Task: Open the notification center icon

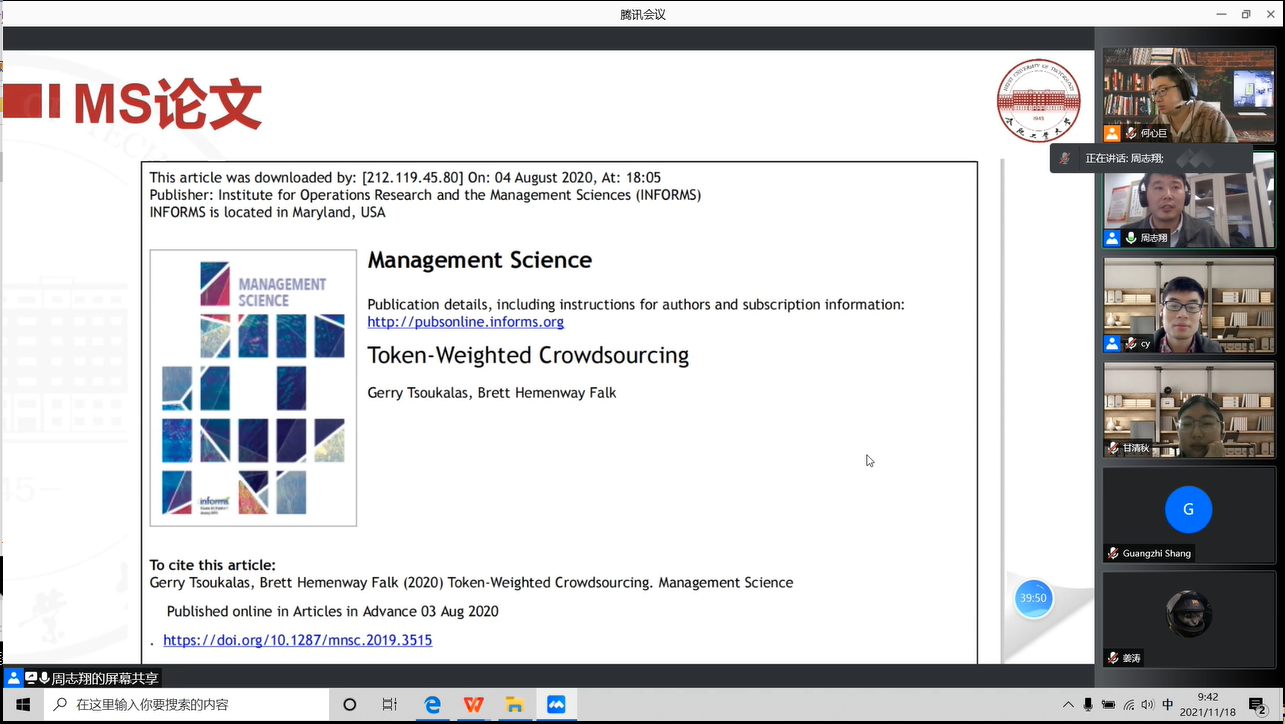Action: coord(1257,705)
